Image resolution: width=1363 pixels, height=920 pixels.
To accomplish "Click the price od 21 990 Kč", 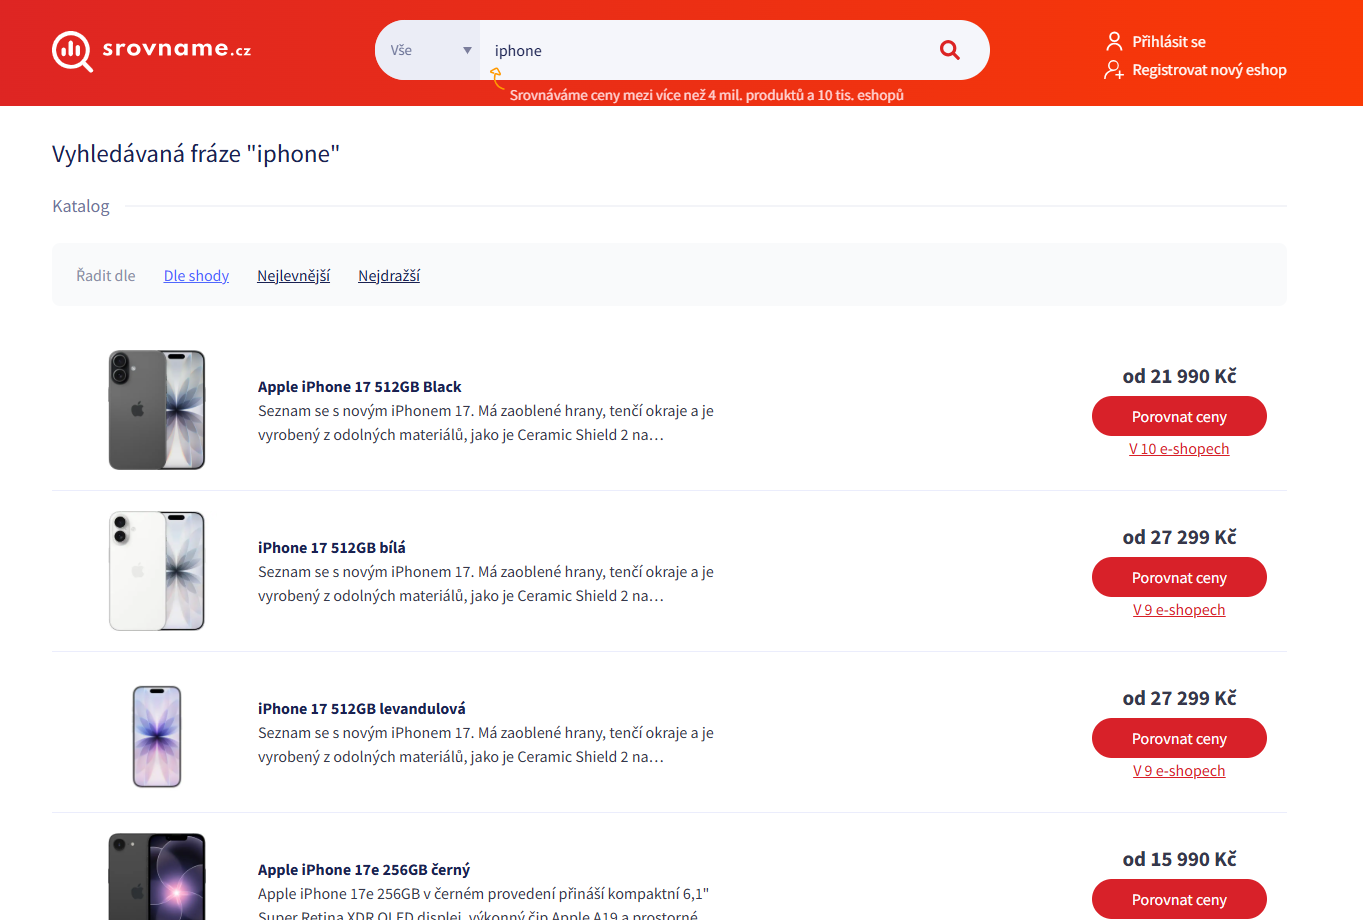I will (x=1179, y=376).
